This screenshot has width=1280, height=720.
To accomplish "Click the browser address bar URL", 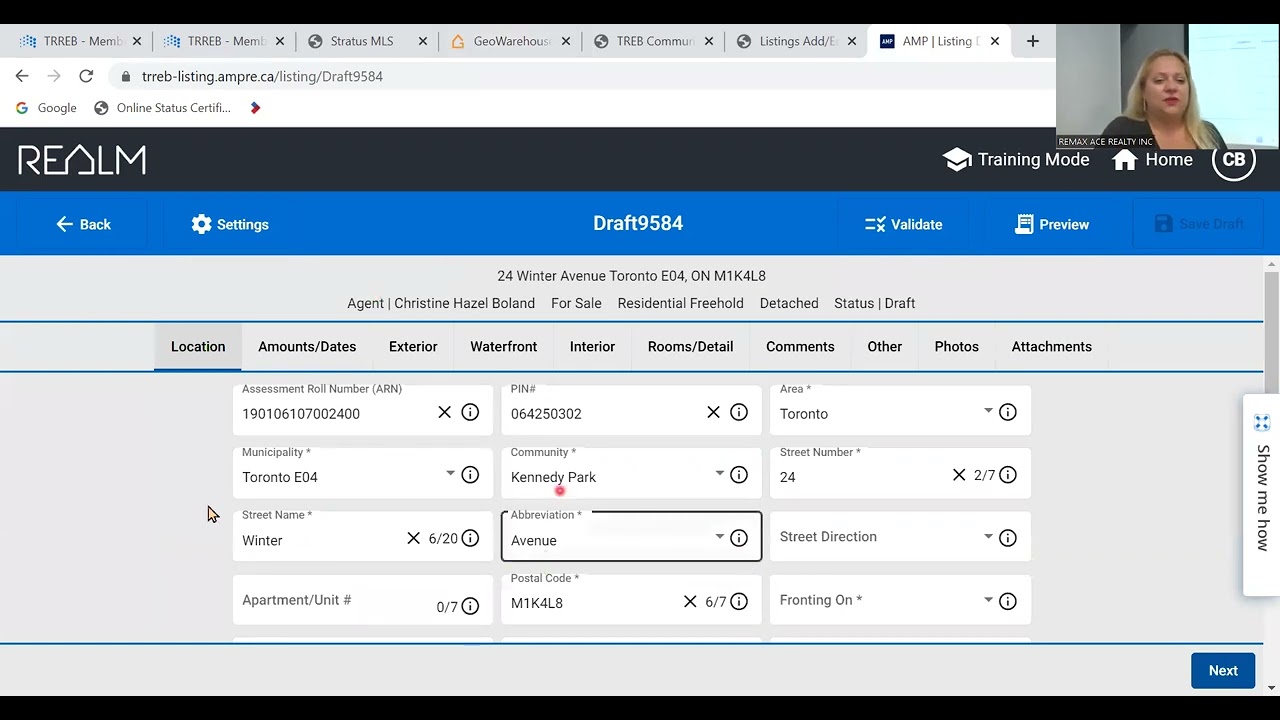I will [x=262, y=76].
